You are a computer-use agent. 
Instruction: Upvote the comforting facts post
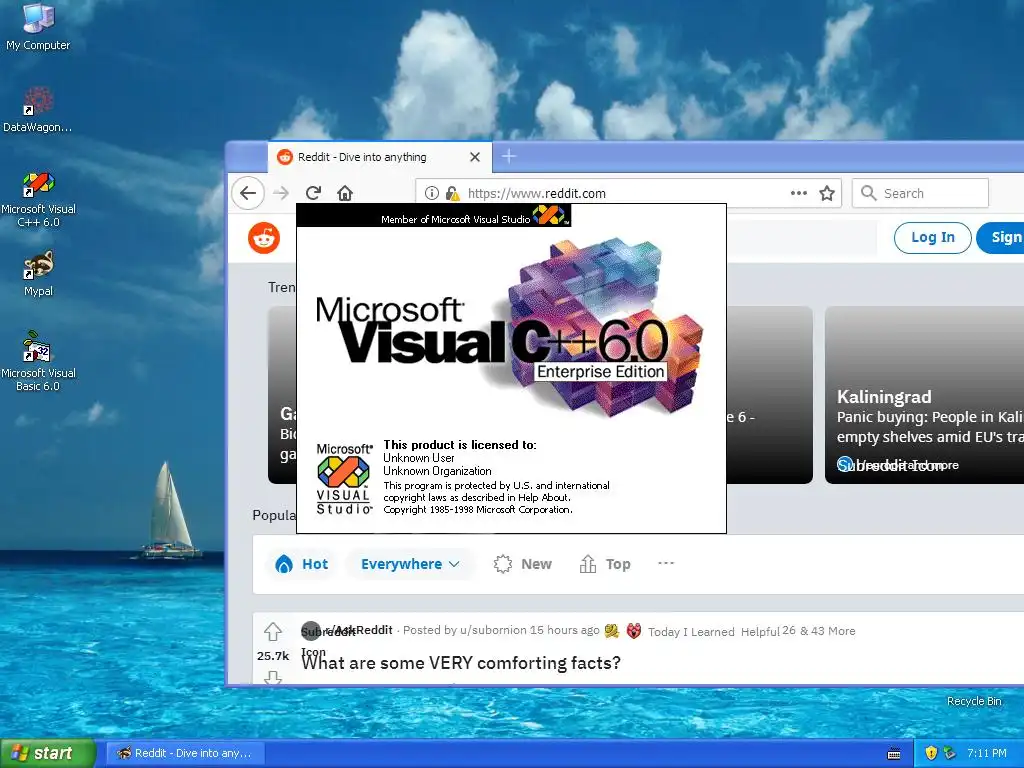click(x=273, y=632)
